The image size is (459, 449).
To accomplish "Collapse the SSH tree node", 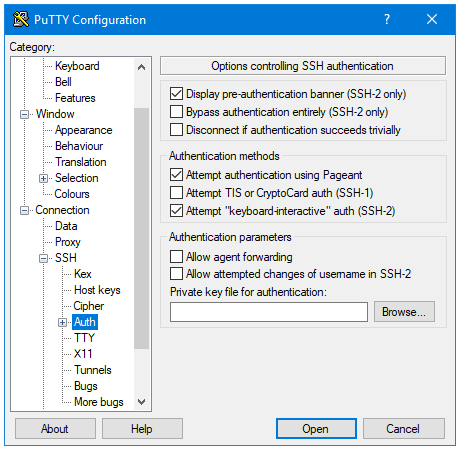I will coord(43,258).
